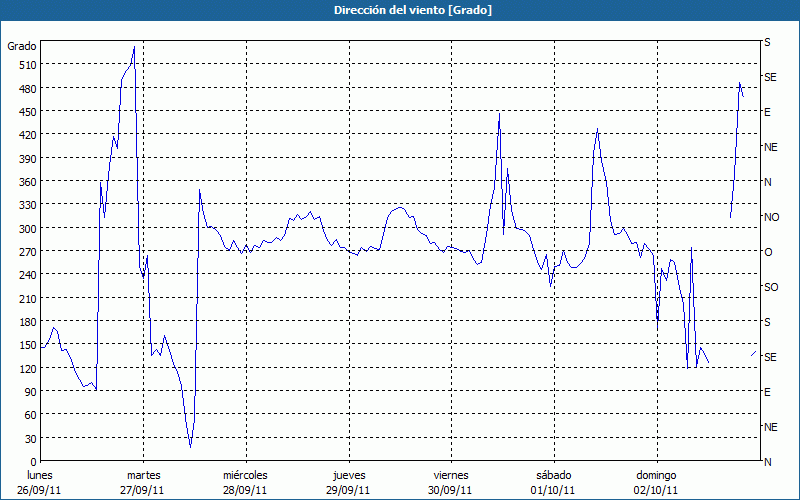Click the "martes 27/09/11" date label
800x500 pixels.
(143, 482)
